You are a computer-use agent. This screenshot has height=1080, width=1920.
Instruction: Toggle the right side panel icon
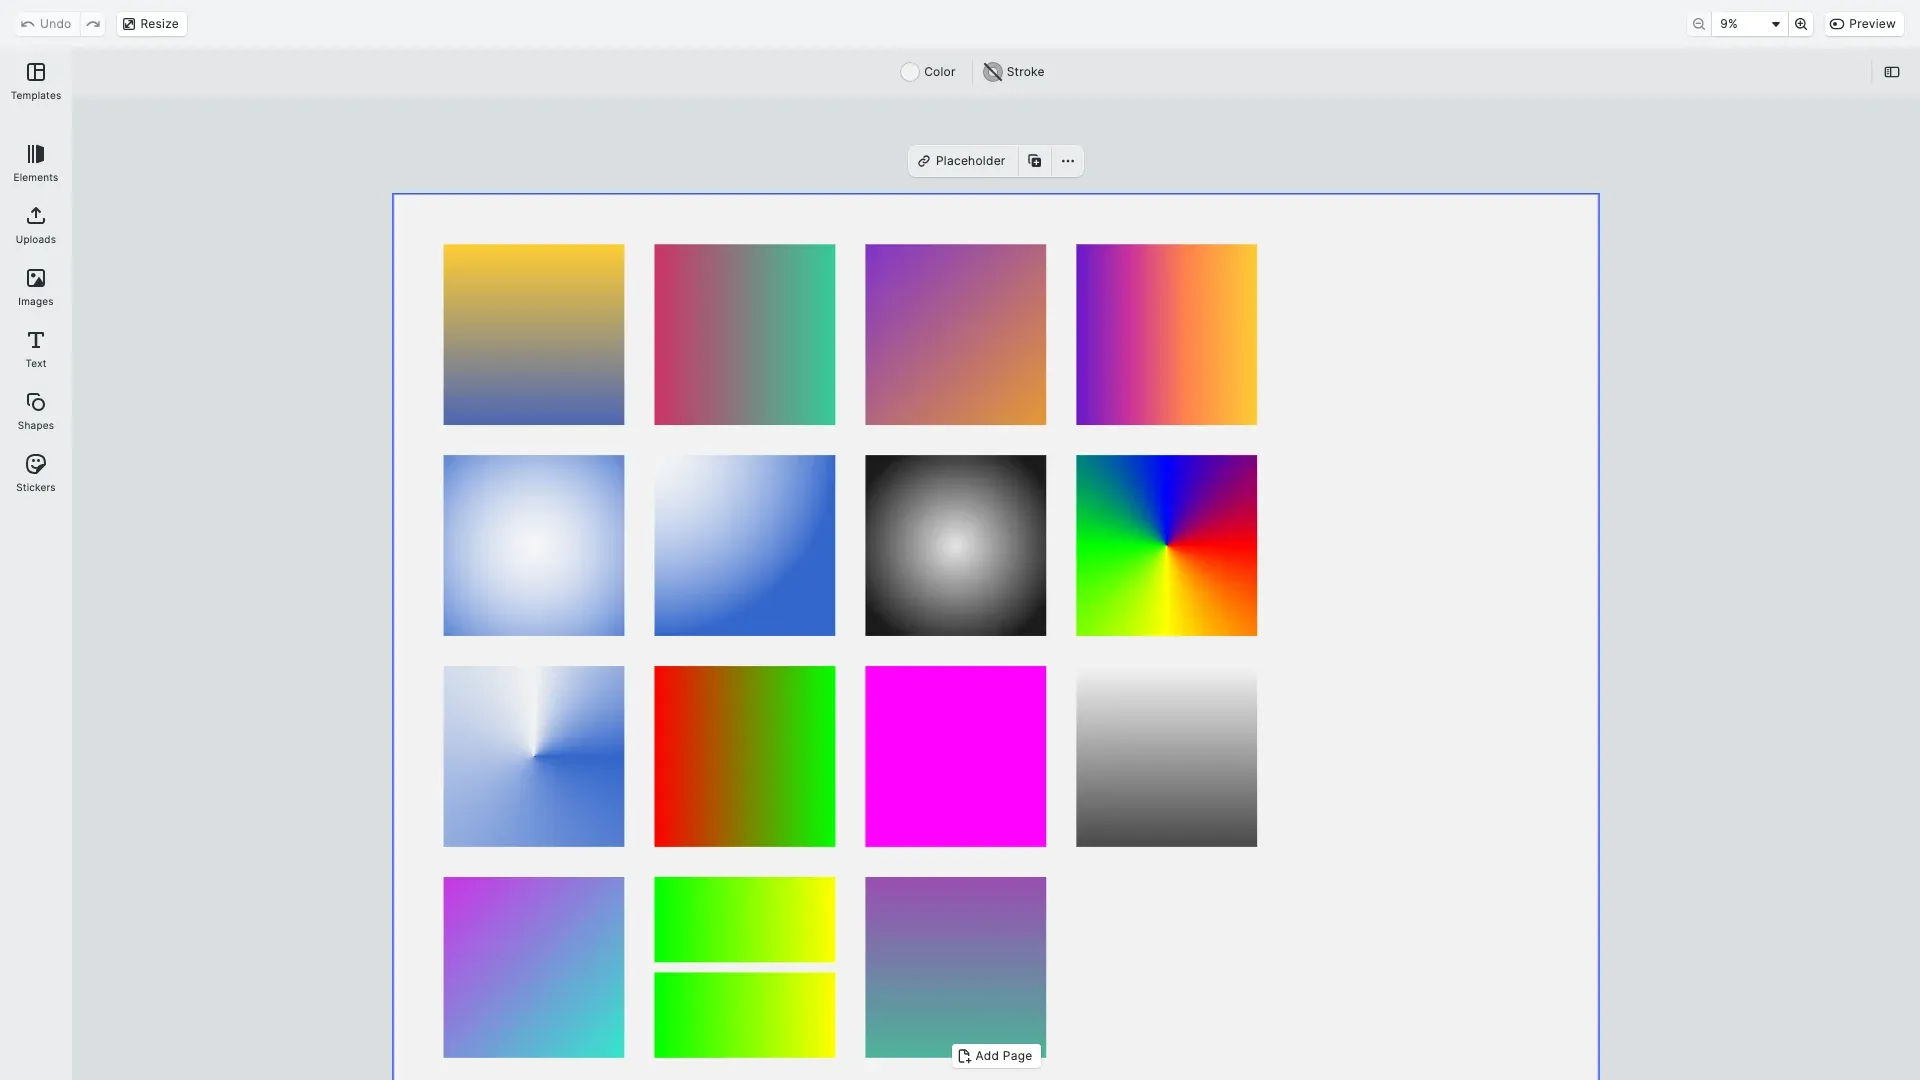(1892, 72)
